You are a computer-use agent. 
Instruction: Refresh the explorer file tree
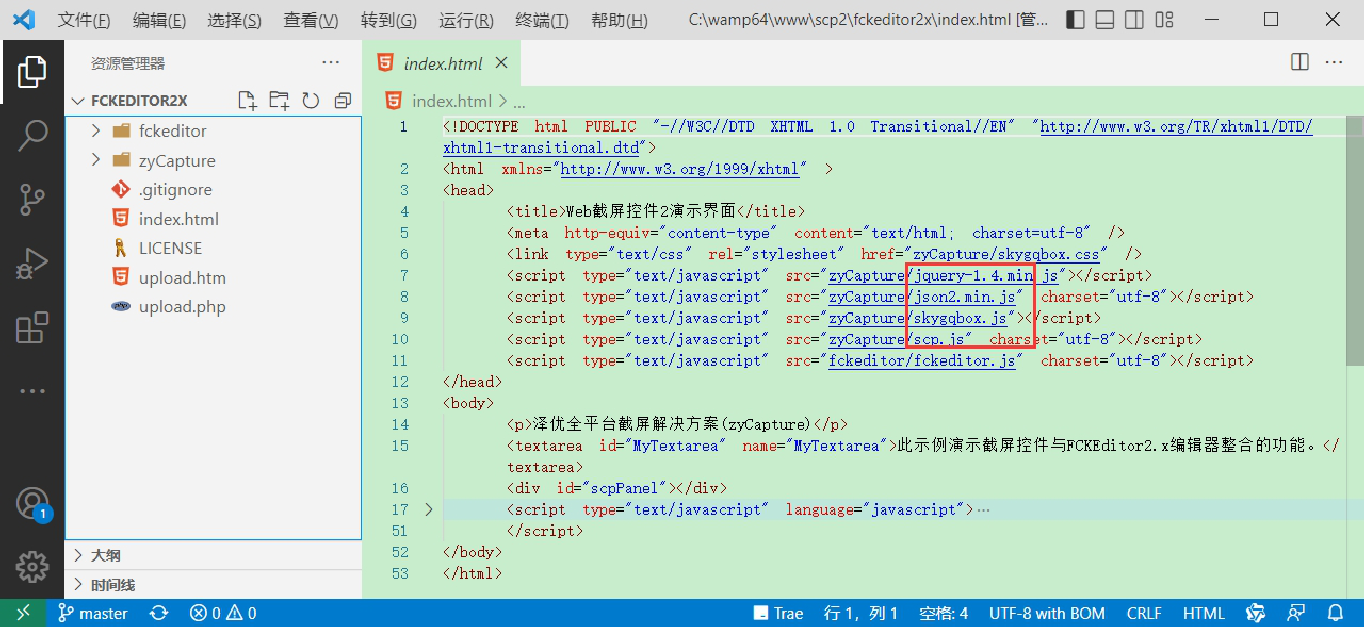click(311, 100)
